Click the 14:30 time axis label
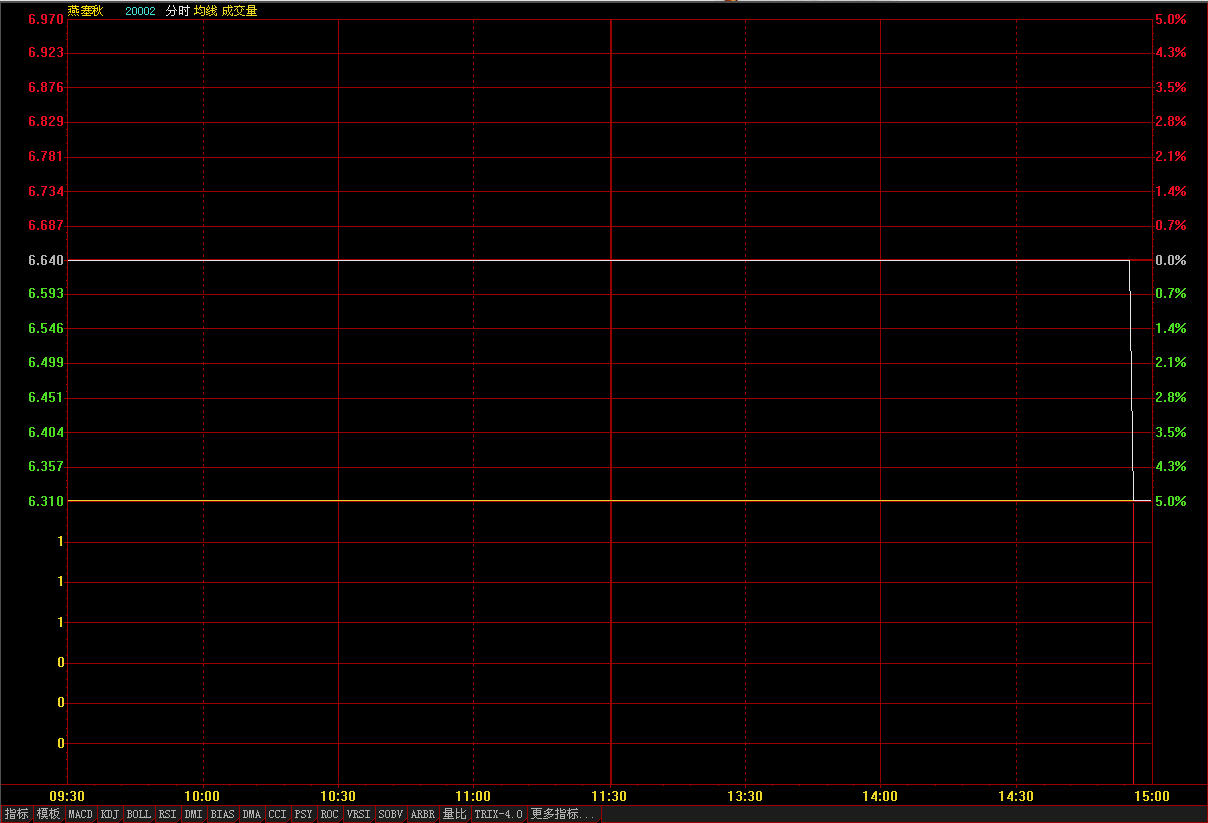This screenshot has width=1208, height=823. pyautogui.click(x=1016, y=796)
